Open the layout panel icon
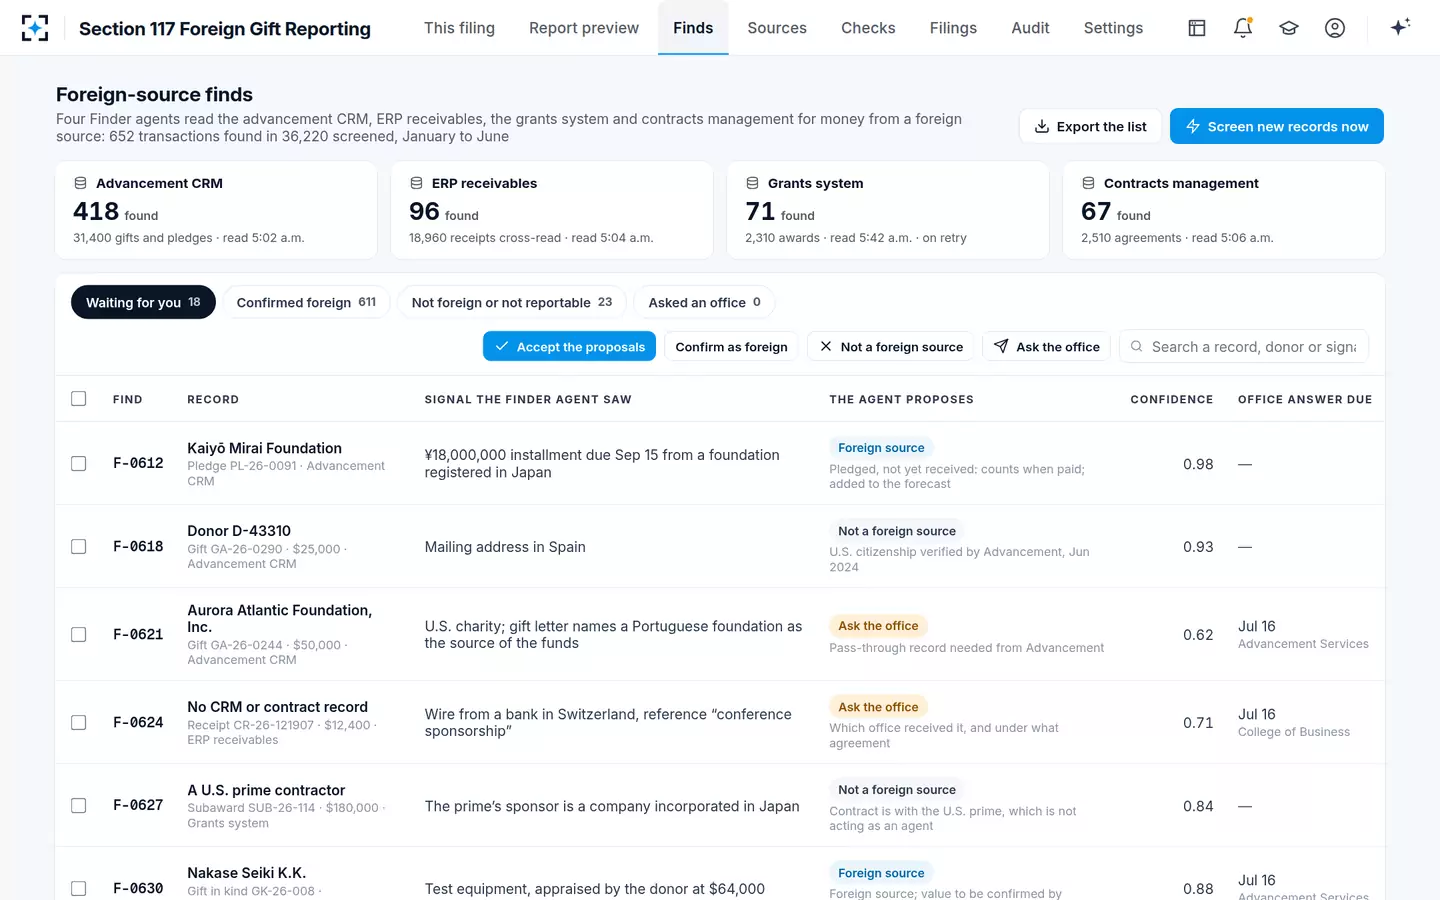 tap(1197, 28)
